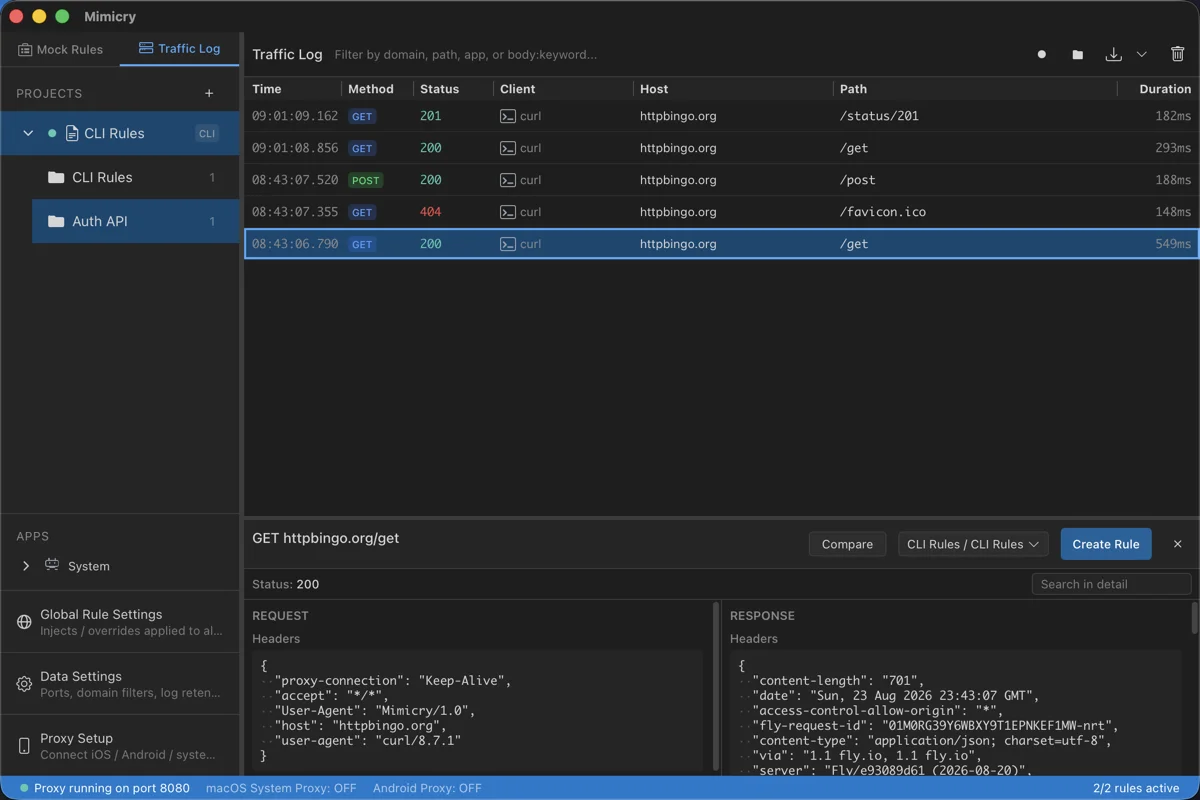Select the CLI Rules folder
1200x800 pixels.
(136, 177)
